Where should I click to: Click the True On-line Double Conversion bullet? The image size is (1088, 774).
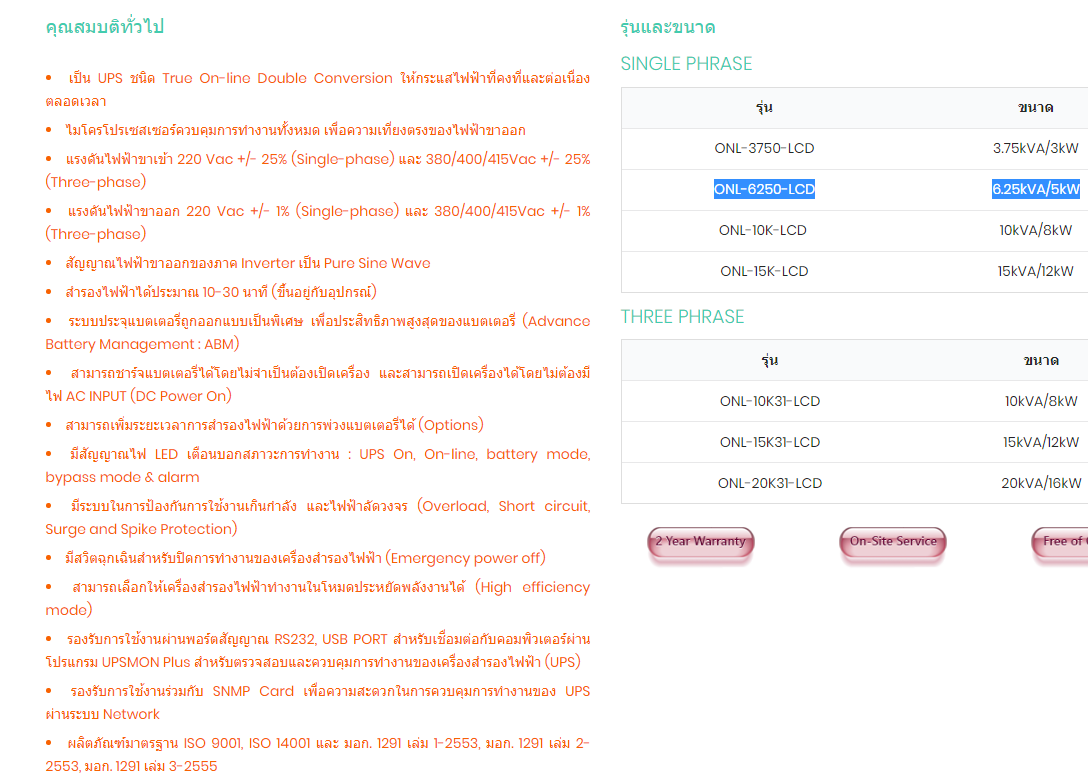(x=318, y=90)
